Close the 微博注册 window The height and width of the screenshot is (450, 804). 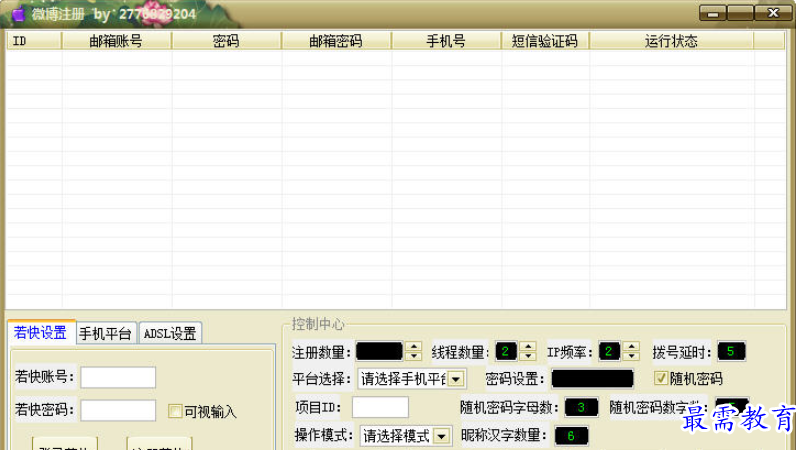pos(773,13)
